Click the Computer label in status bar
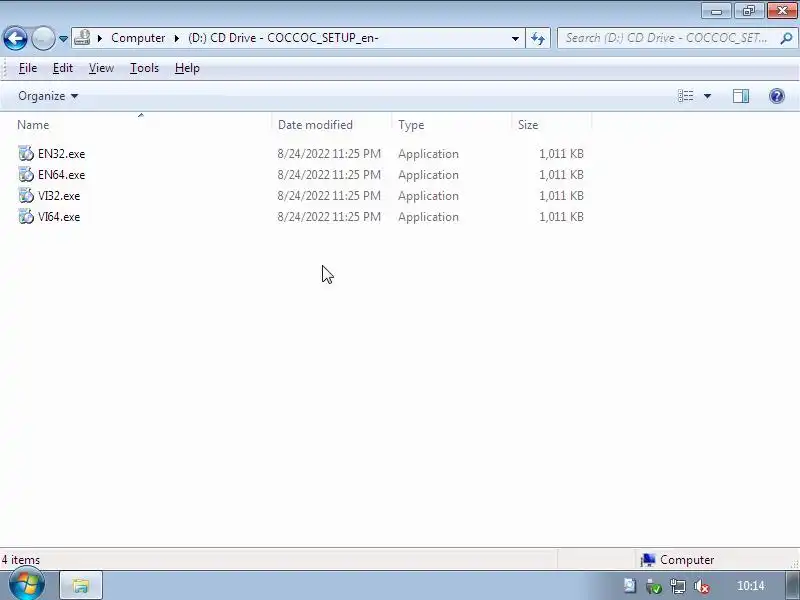 click(687, 560)
